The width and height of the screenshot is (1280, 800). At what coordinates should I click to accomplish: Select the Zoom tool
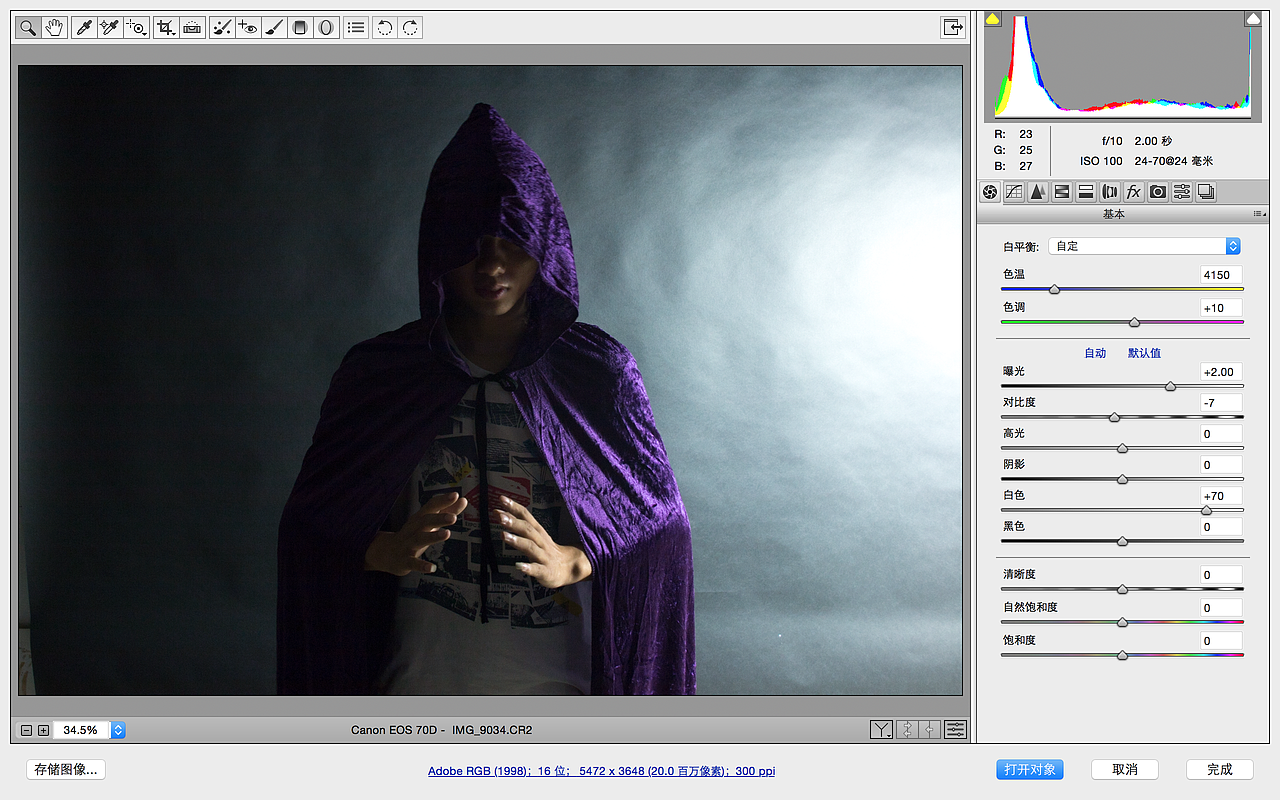[x=28, y=27]
